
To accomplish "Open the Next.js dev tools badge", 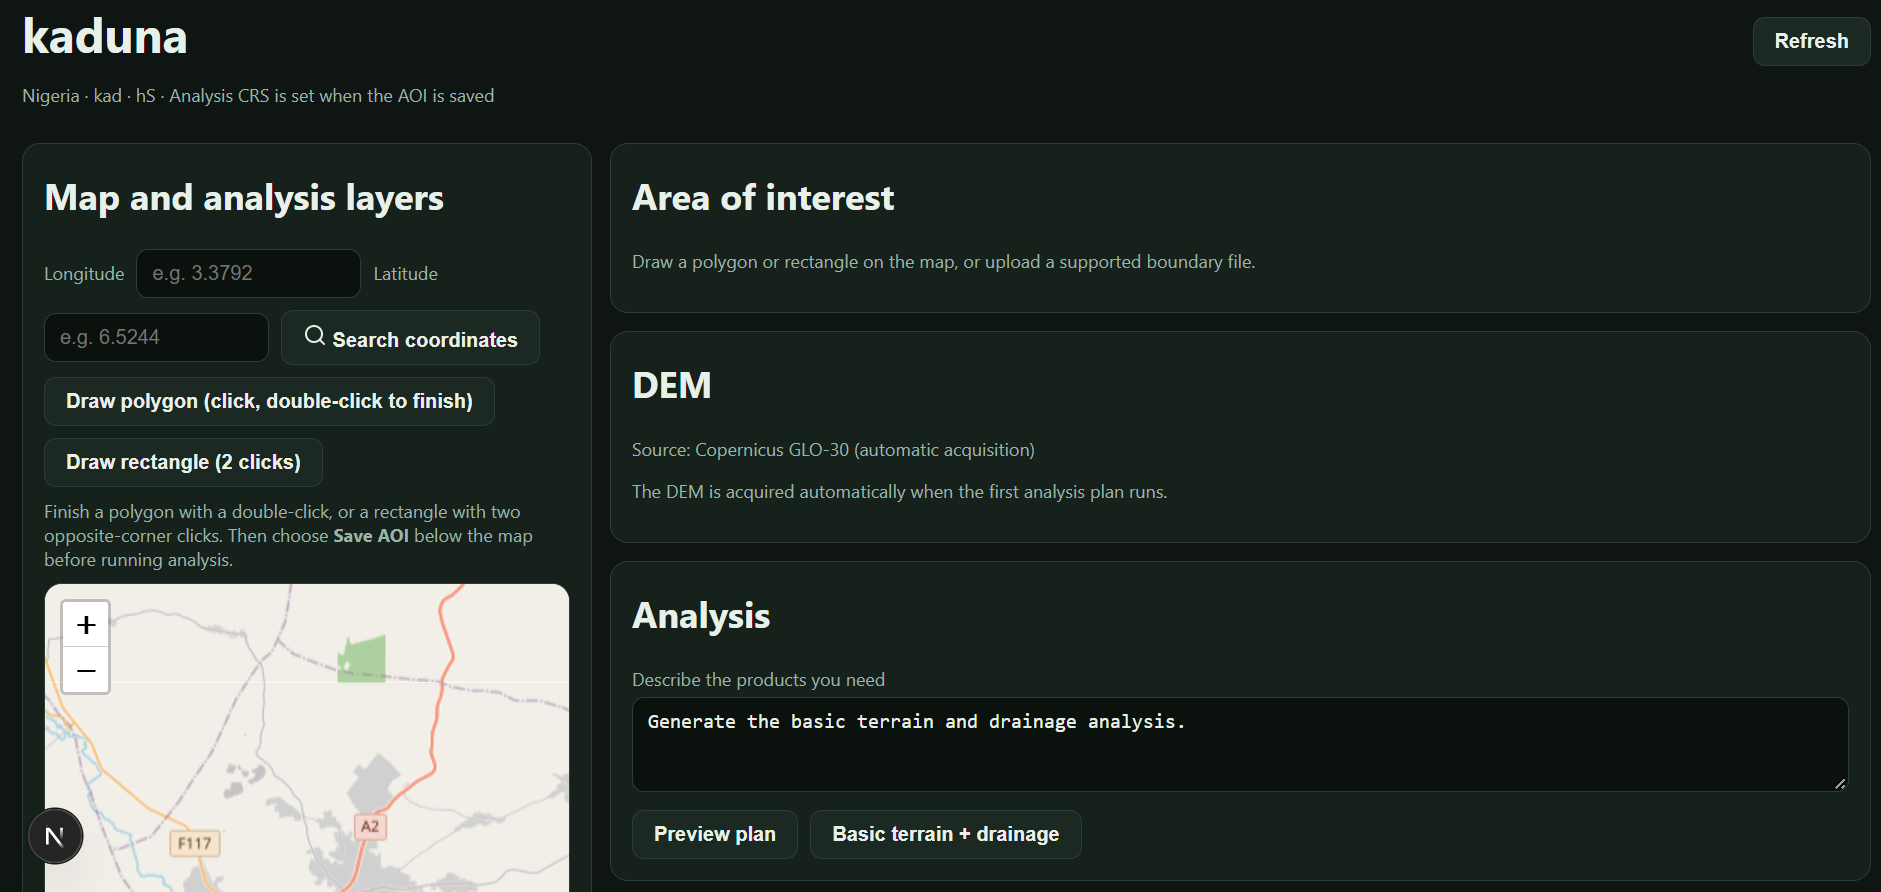I will click(55, 836).
